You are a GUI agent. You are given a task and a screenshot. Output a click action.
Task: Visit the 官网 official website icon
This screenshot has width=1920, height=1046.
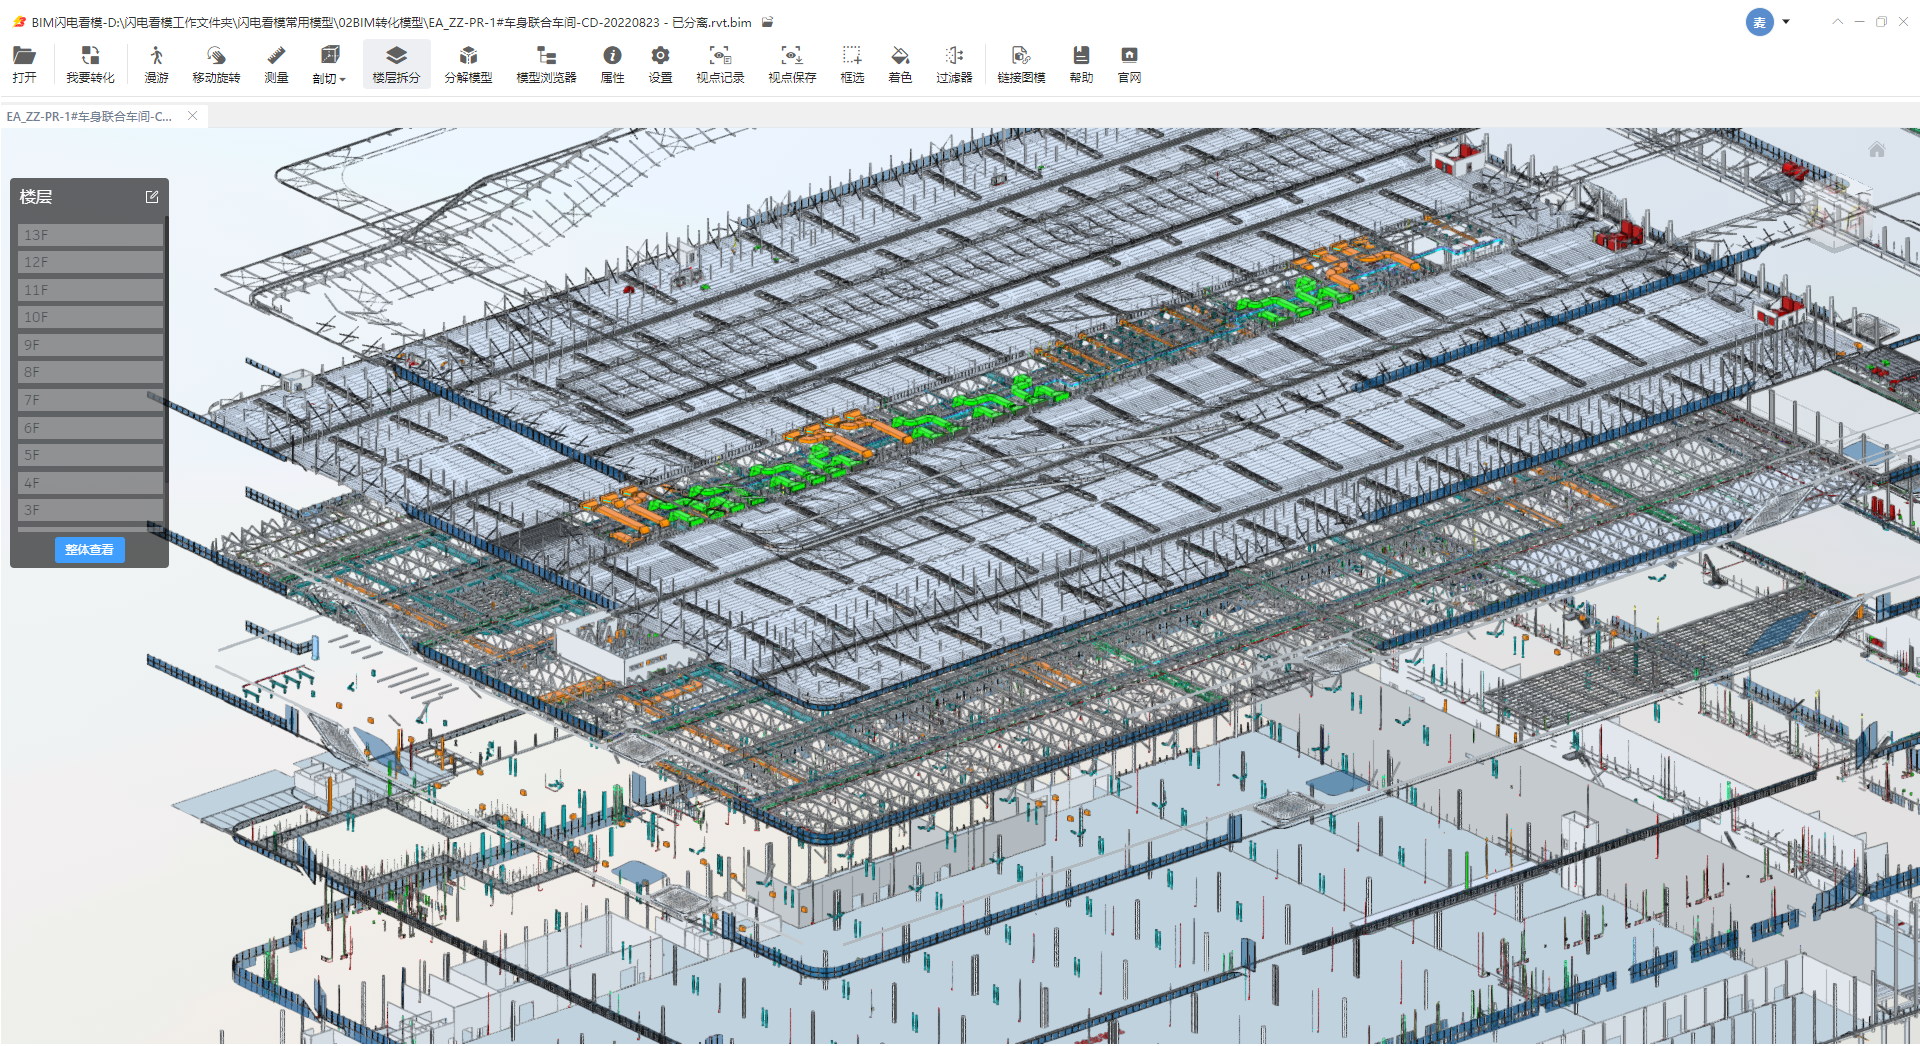(x=1129, y=64)
